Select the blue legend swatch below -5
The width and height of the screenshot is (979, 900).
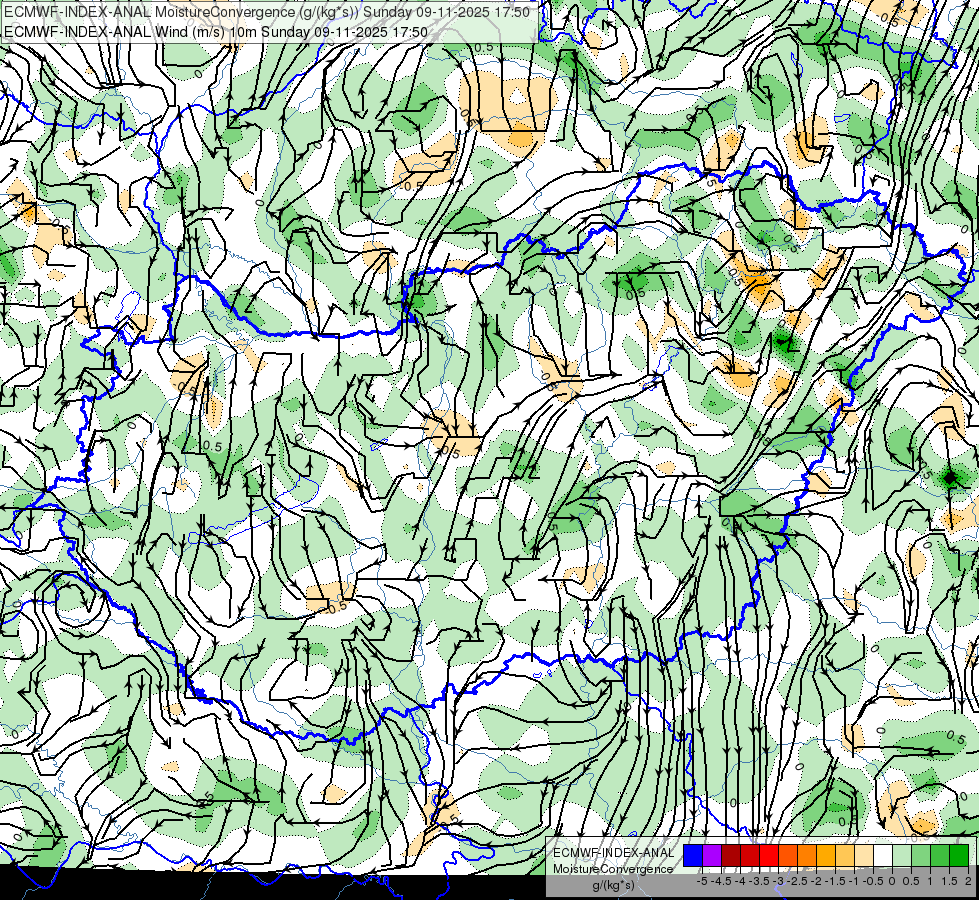pos(693,855)
